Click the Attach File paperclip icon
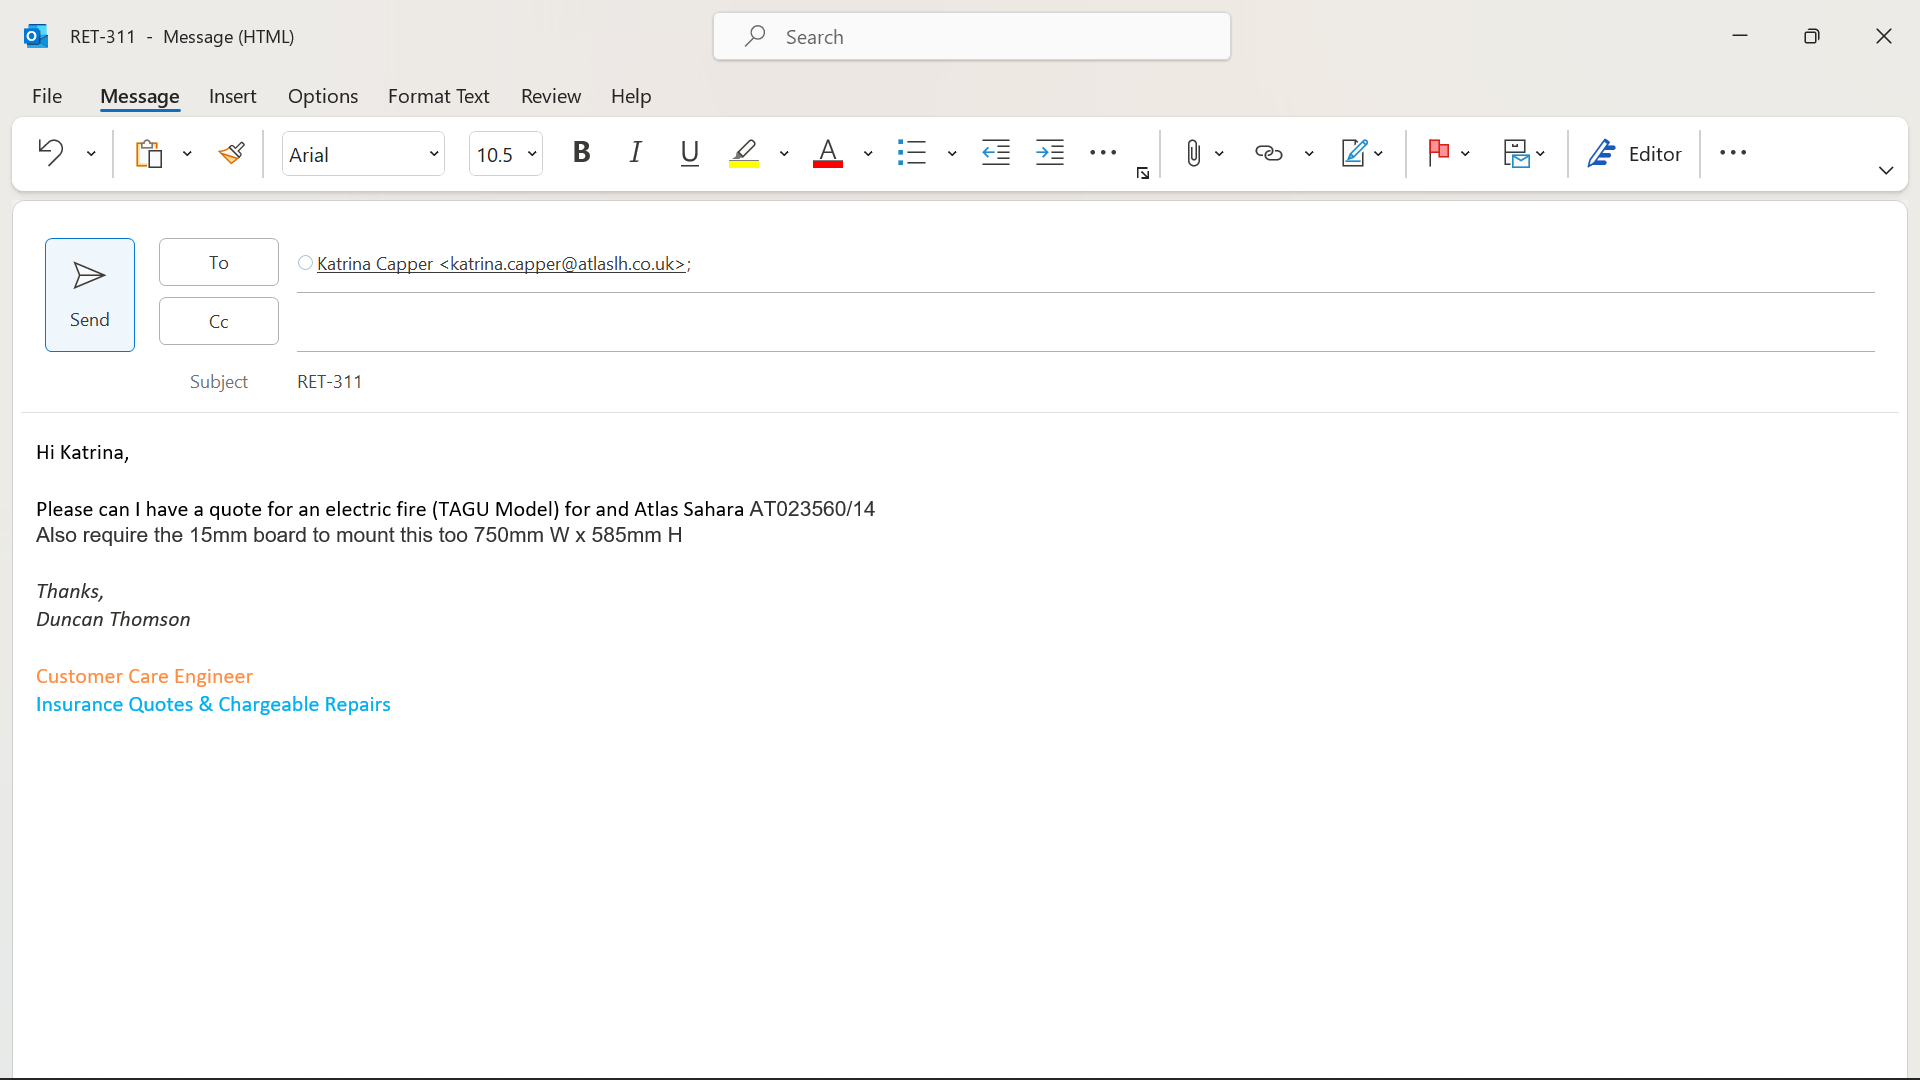 (1192, 153)
